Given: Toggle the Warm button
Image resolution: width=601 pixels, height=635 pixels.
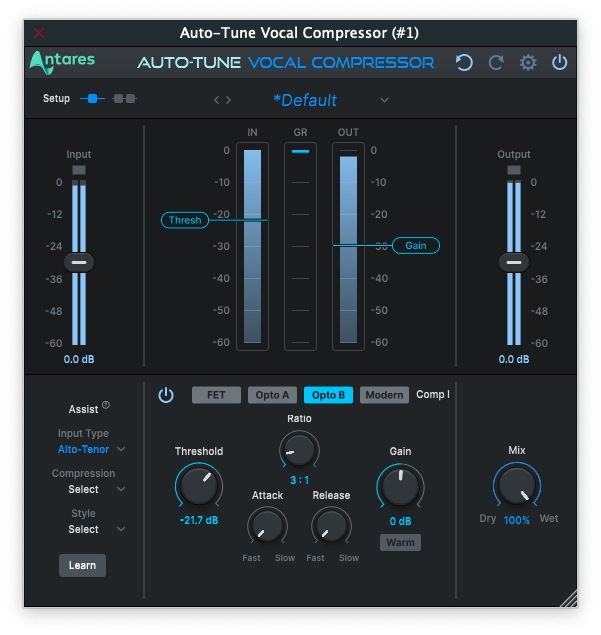Looking at the screenshot, I should click(x=401, y=542).
